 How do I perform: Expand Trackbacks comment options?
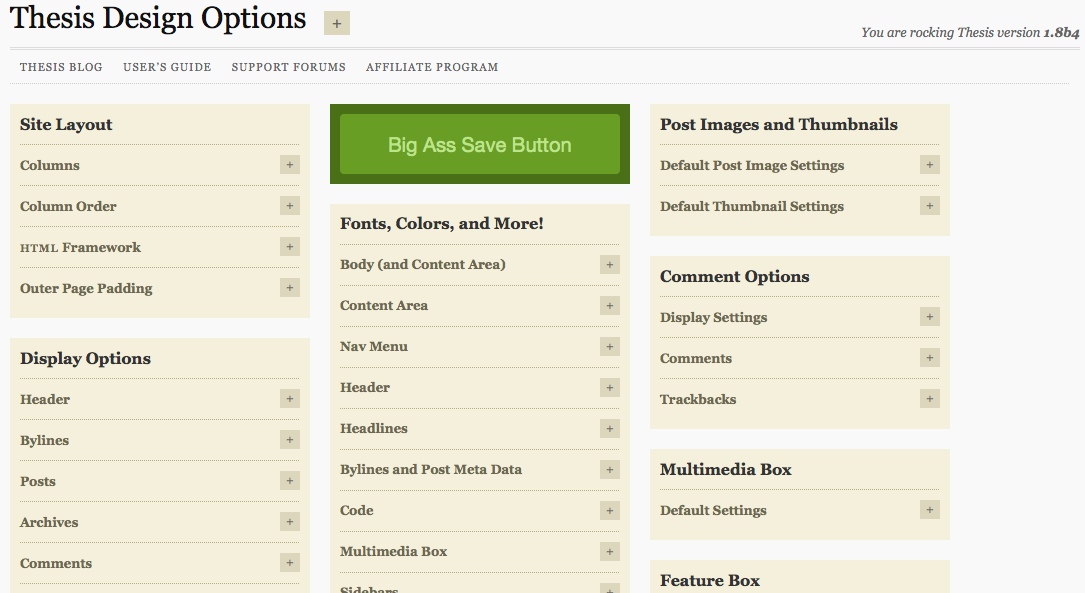click(930, 399)
